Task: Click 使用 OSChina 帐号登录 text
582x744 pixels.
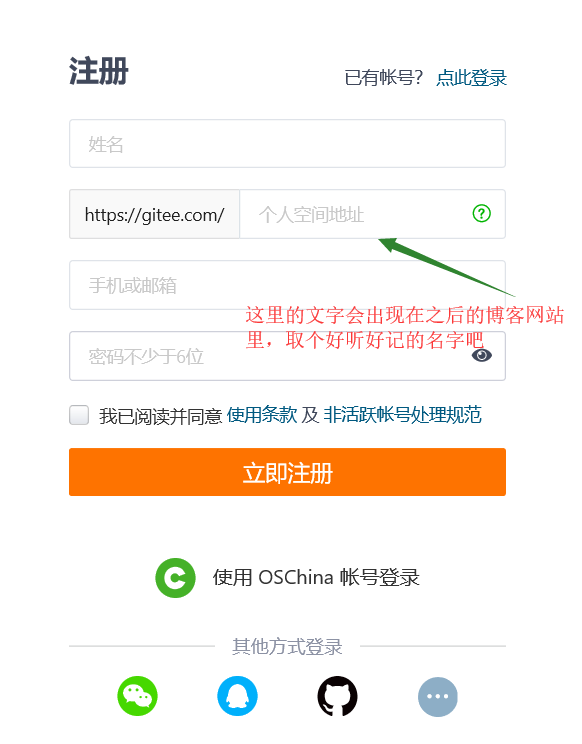Action: tap(316, 577)
